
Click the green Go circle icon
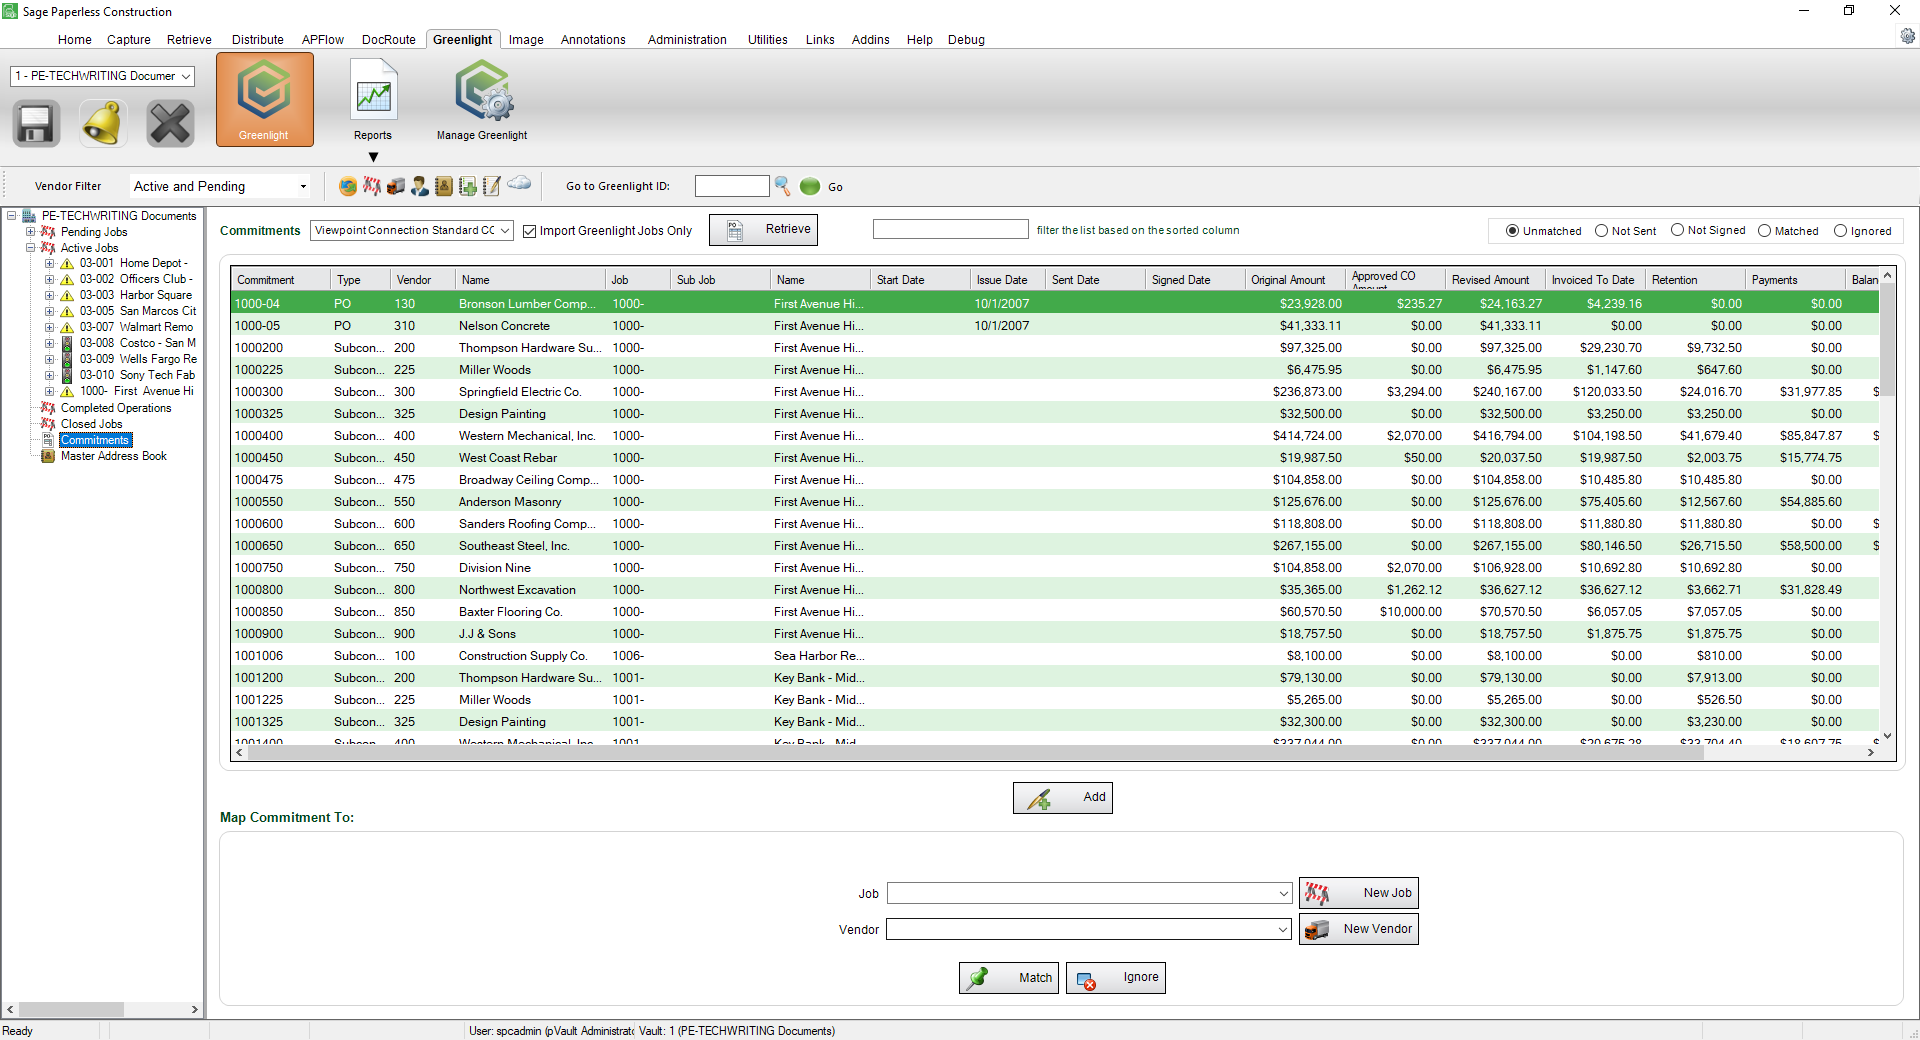pos(810,186)
